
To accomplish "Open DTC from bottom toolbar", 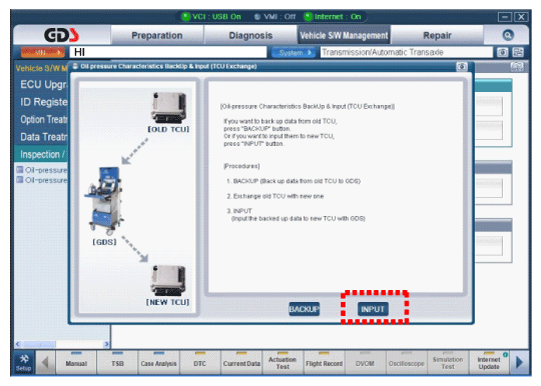I will (x=200, y=363).
